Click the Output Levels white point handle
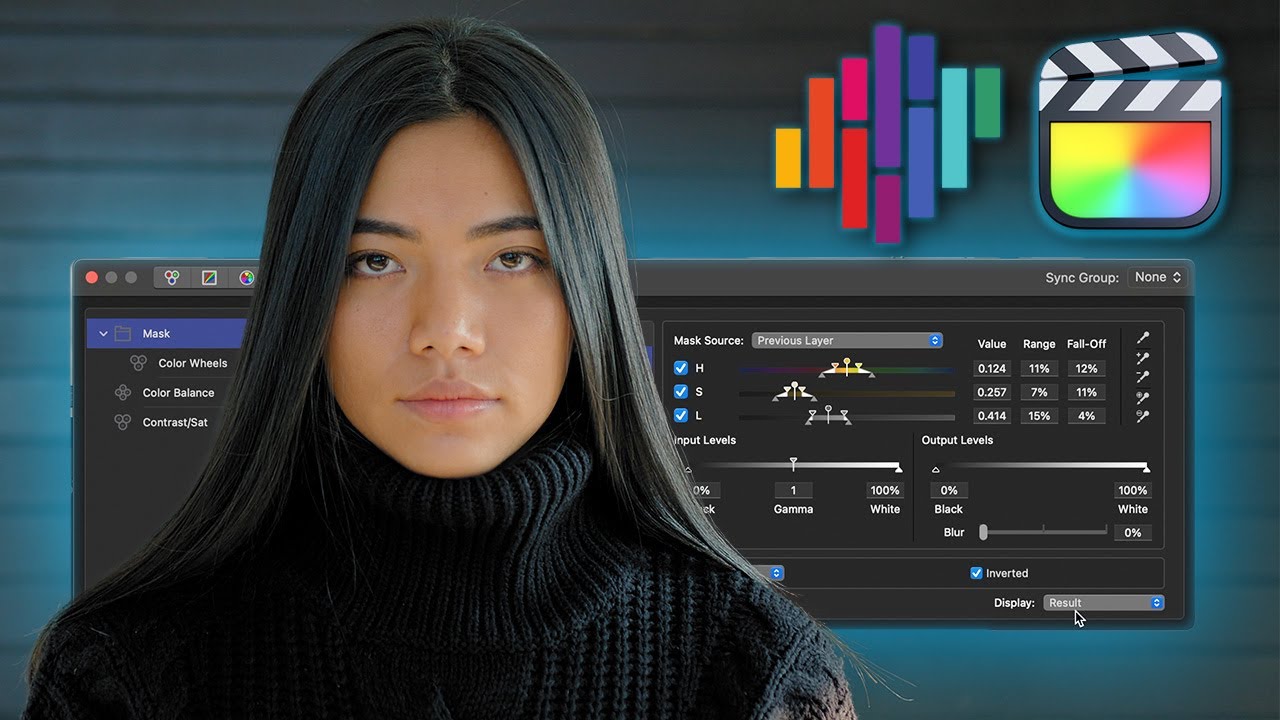 click(1146, 468)
